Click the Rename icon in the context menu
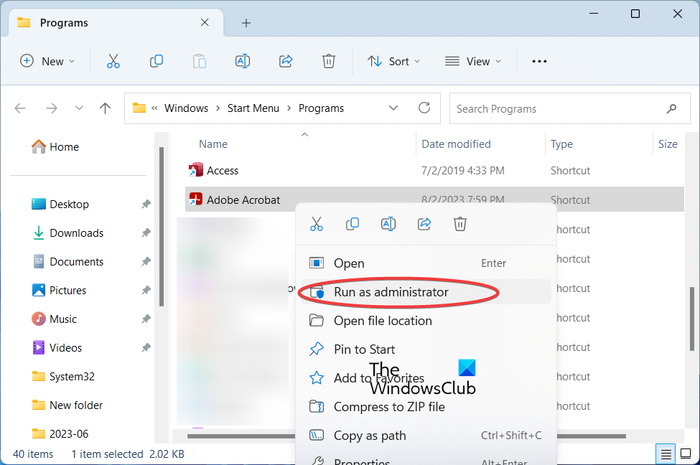 (x=388, y=224)
